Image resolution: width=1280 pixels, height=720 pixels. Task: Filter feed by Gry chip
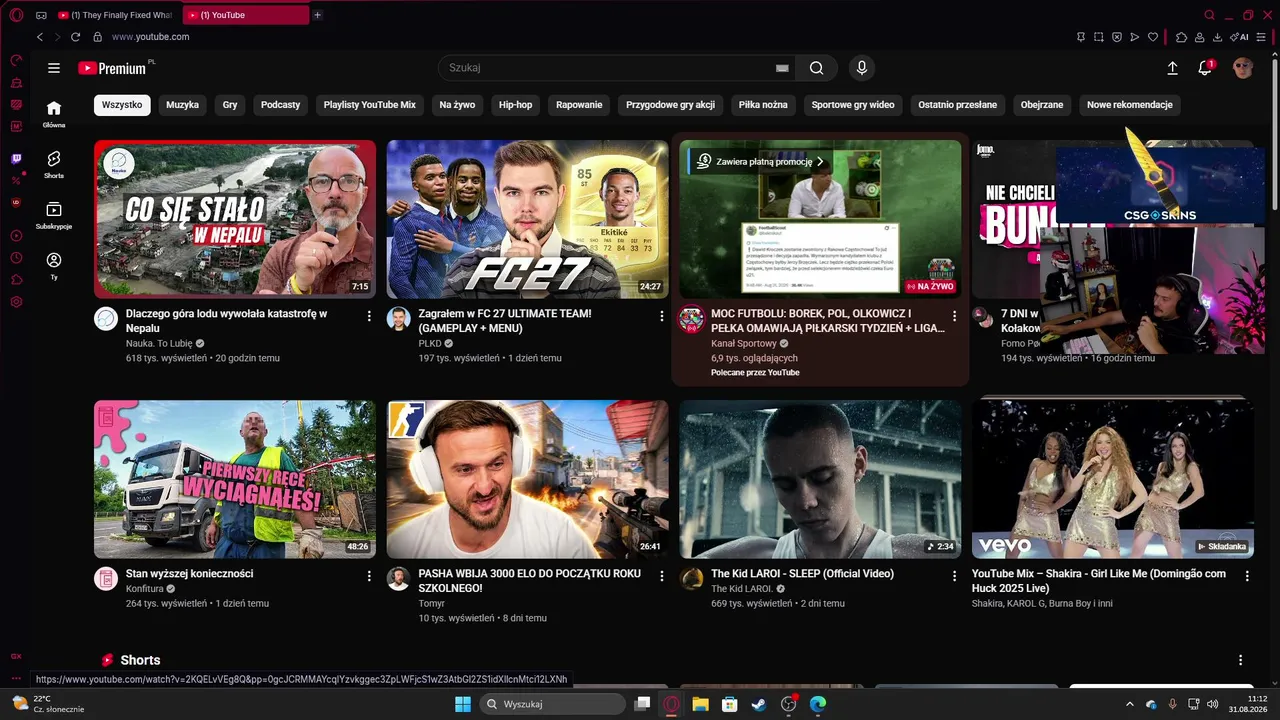(x=230, y=105)
